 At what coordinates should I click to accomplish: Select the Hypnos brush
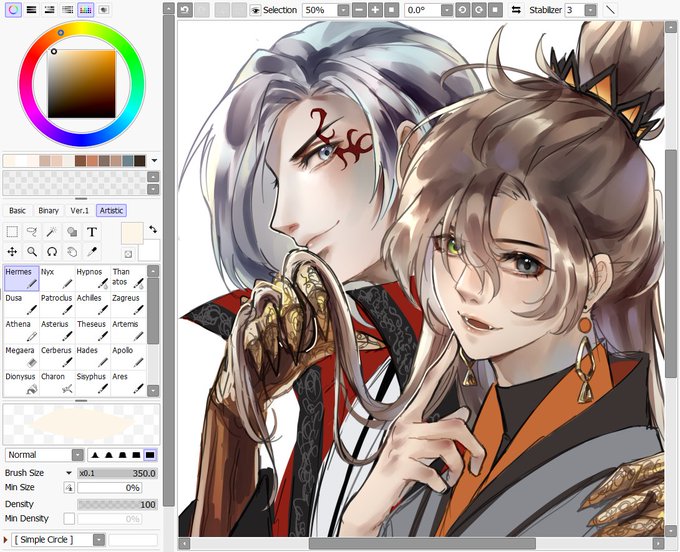(92, 278)
